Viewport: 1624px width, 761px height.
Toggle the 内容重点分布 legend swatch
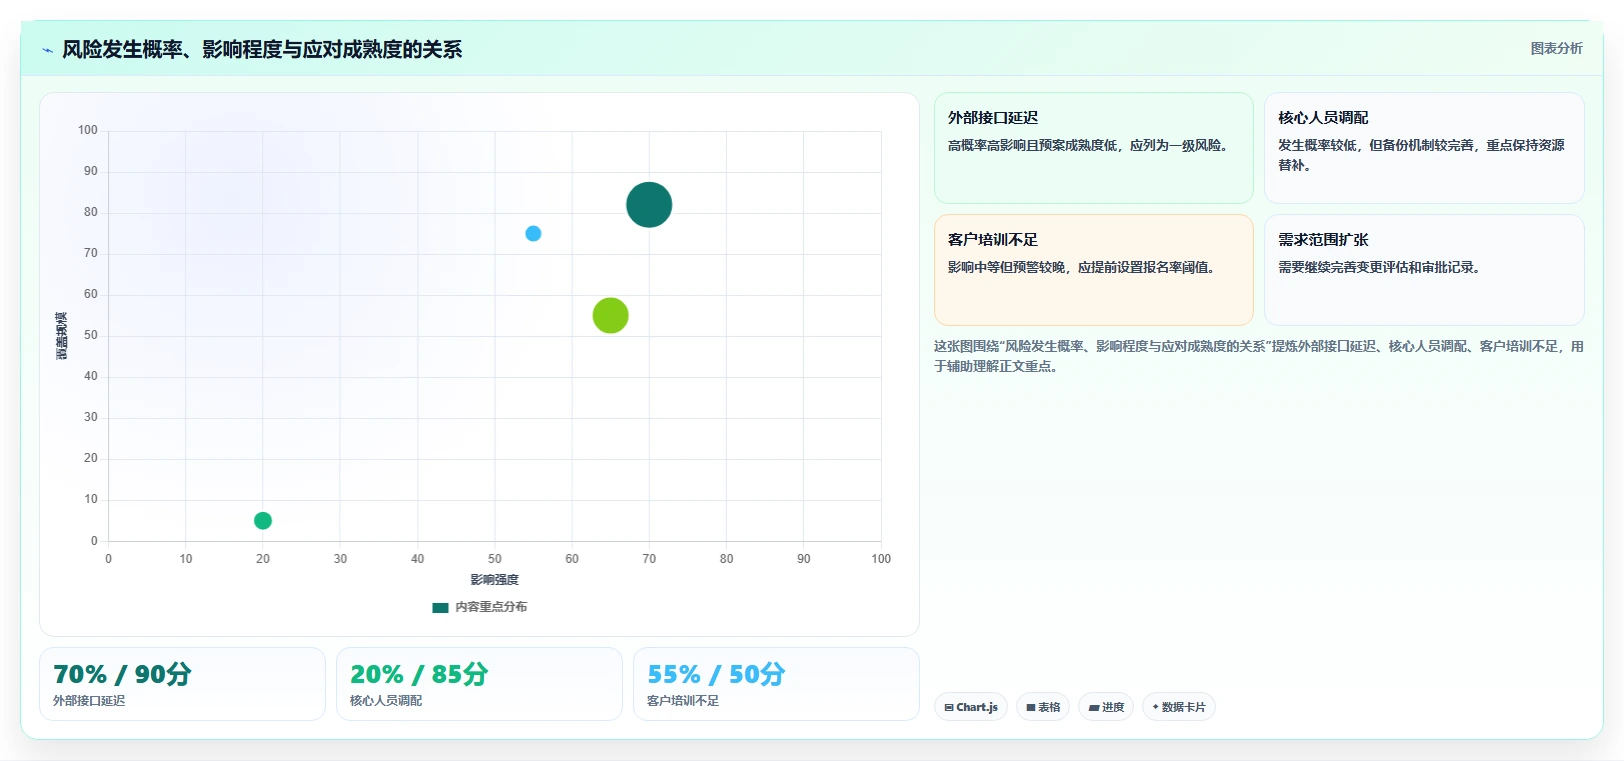(440, 607)
